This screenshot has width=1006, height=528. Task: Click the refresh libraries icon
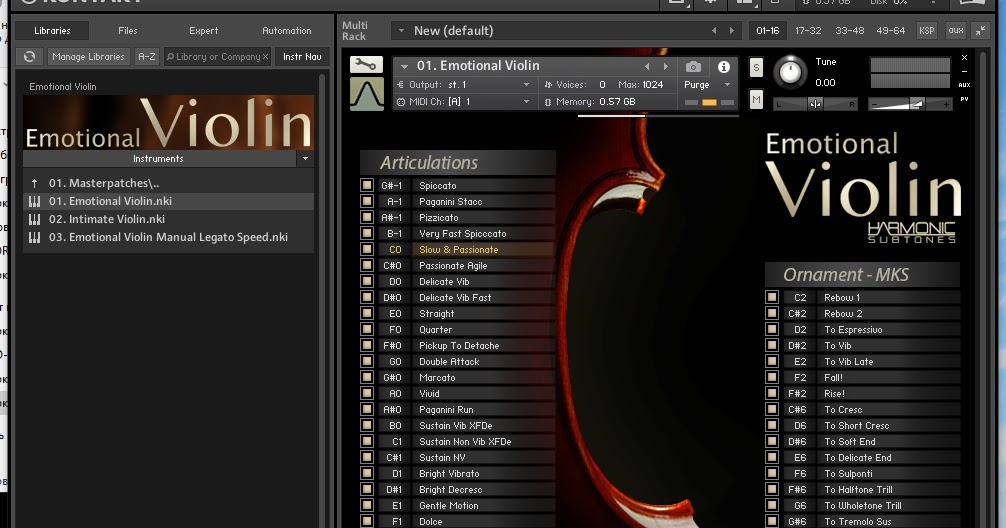pos(30,56)
